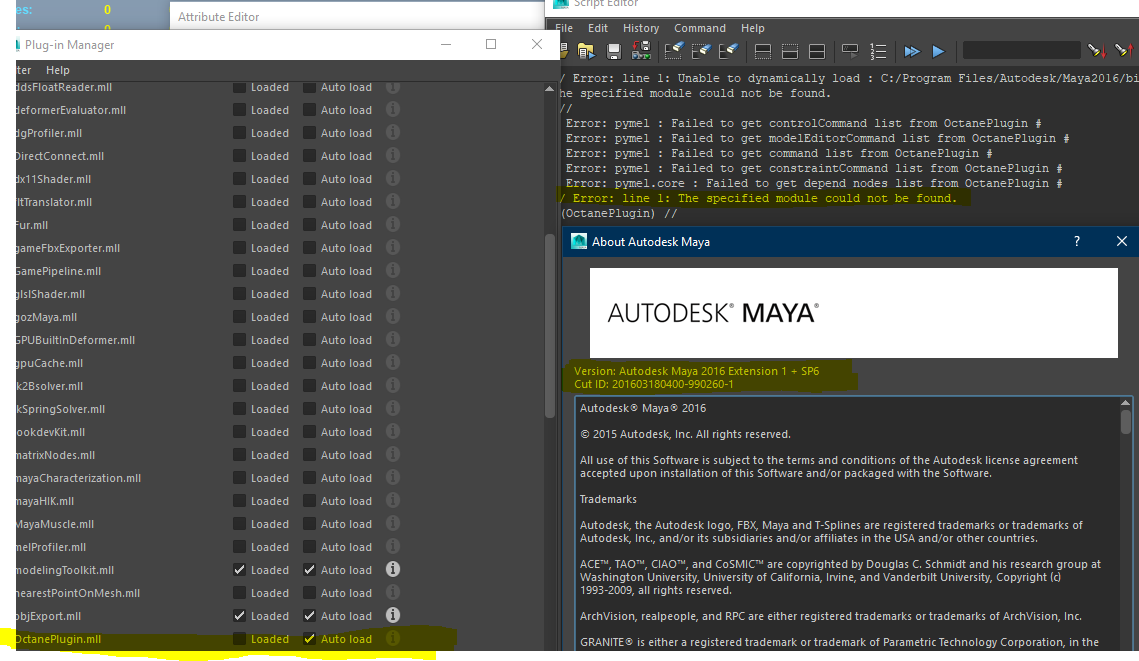Click About dialog text scroll-up arrow

1125,402
